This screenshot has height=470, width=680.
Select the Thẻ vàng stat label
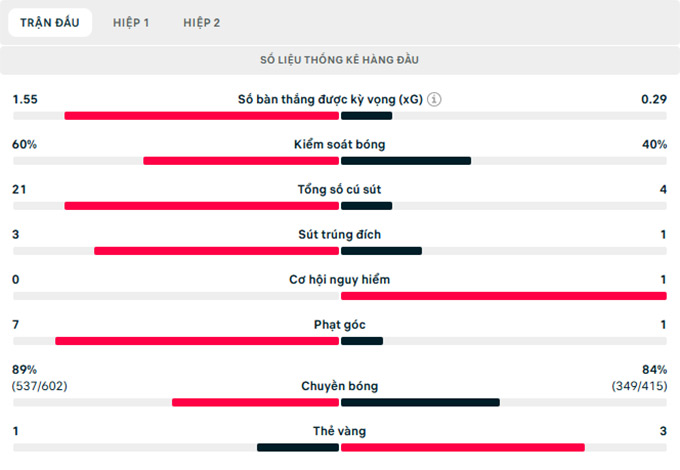[340, 431]
